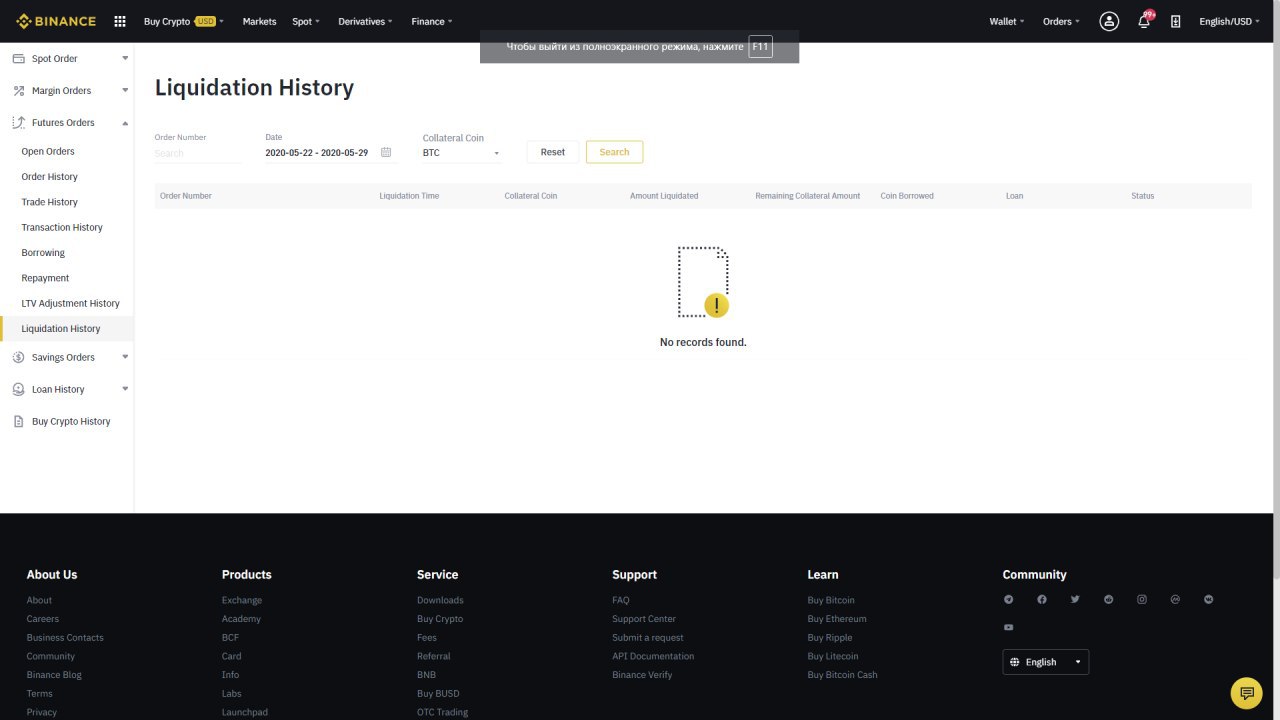Open the notifications bell icon
This screenshot has width=1280, height=720.
1144,21
